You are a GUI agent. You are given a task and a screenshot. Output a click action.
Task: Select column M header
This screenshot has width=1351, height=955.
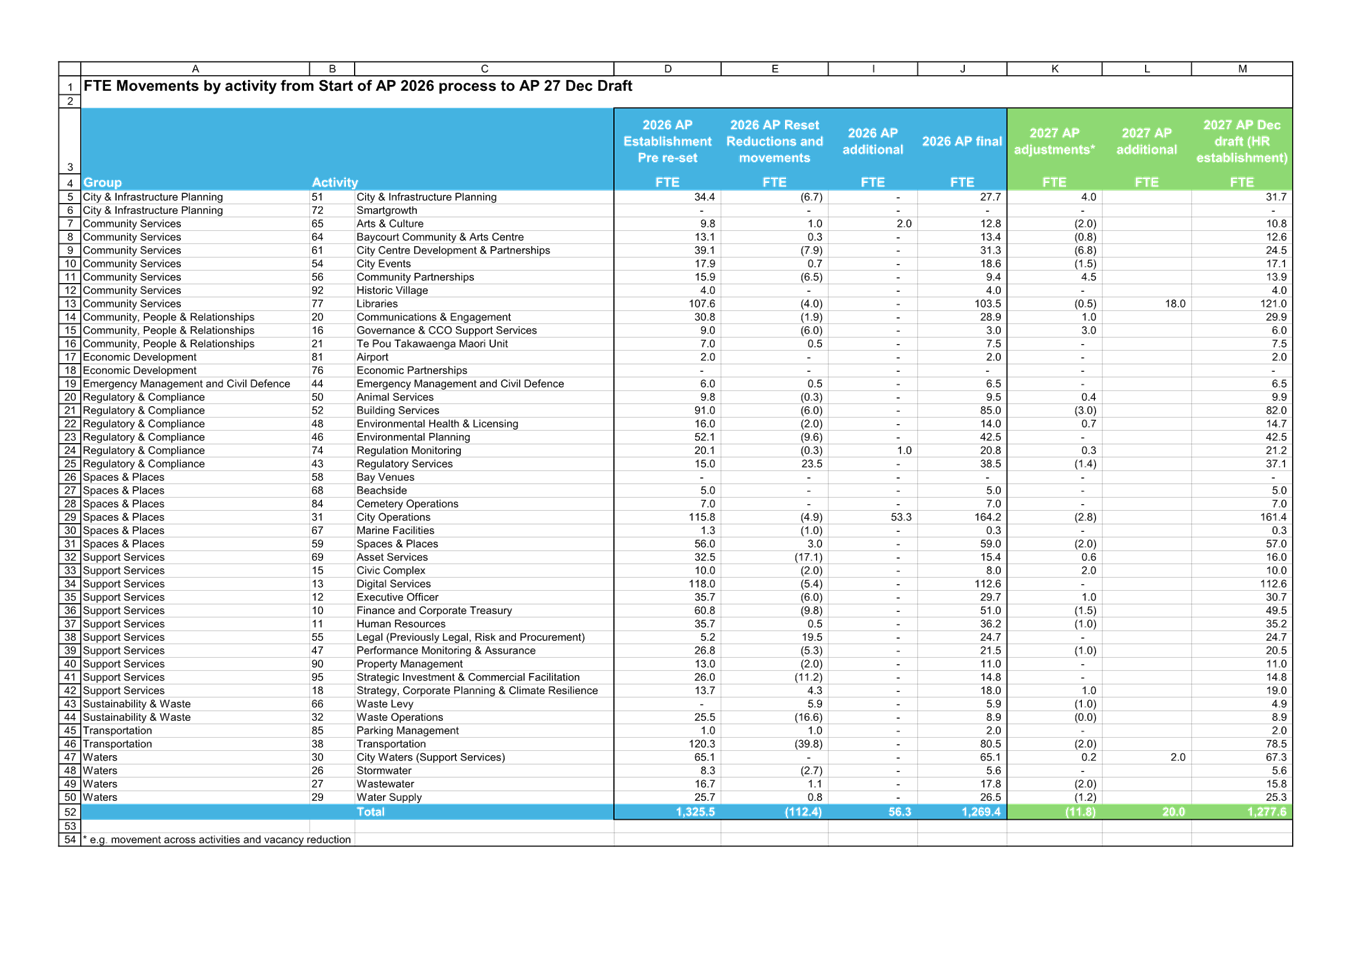click(x=1242, y=69)
